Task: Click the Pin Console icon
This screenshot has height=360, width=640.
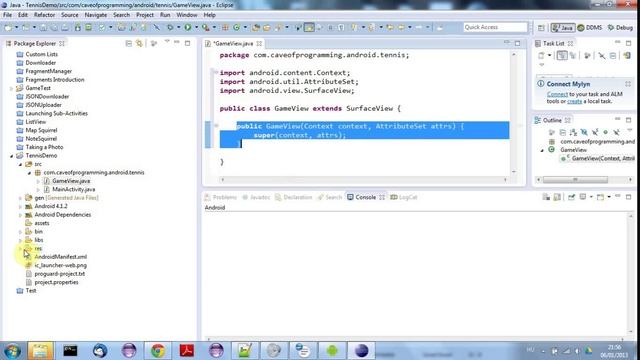Action: [571, 197]
